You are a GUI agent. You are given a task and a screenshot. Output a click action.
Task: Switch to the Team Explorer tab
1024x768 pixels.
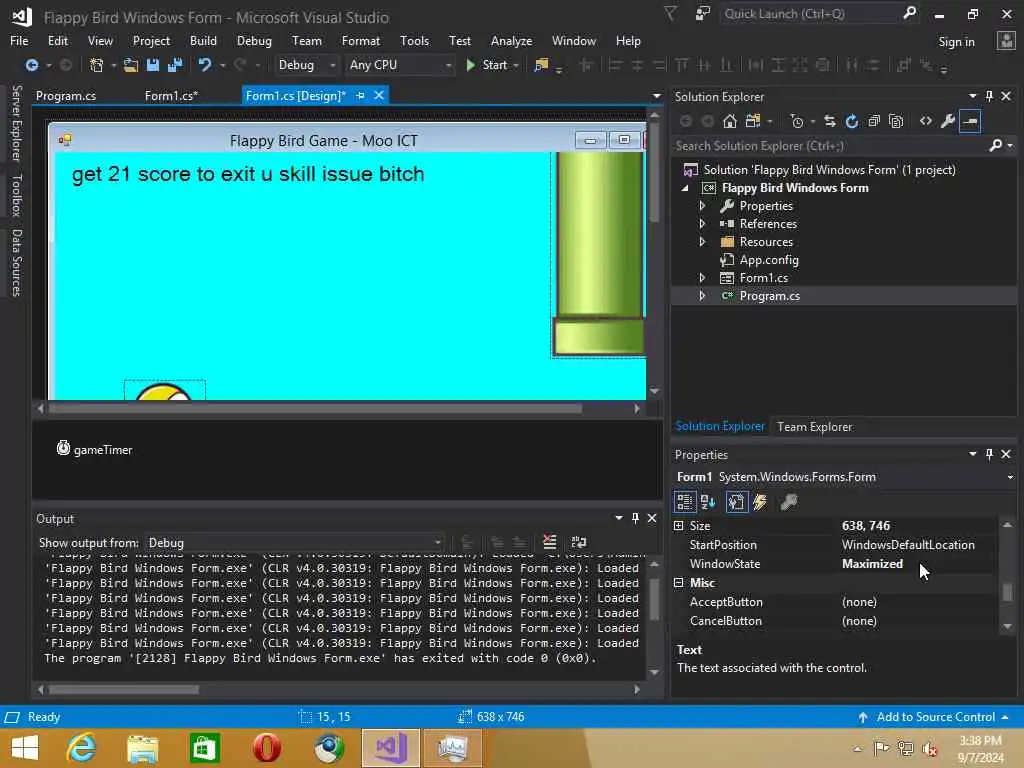(x=814, y=426)
